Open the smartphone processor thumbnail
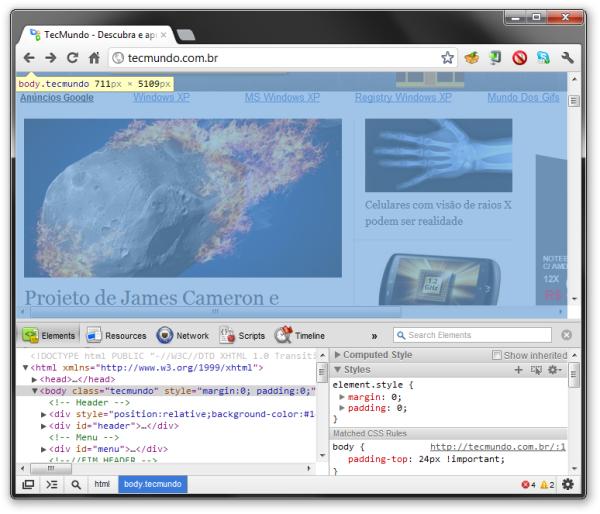Screen dimensions: 600x514 point(440,279)
